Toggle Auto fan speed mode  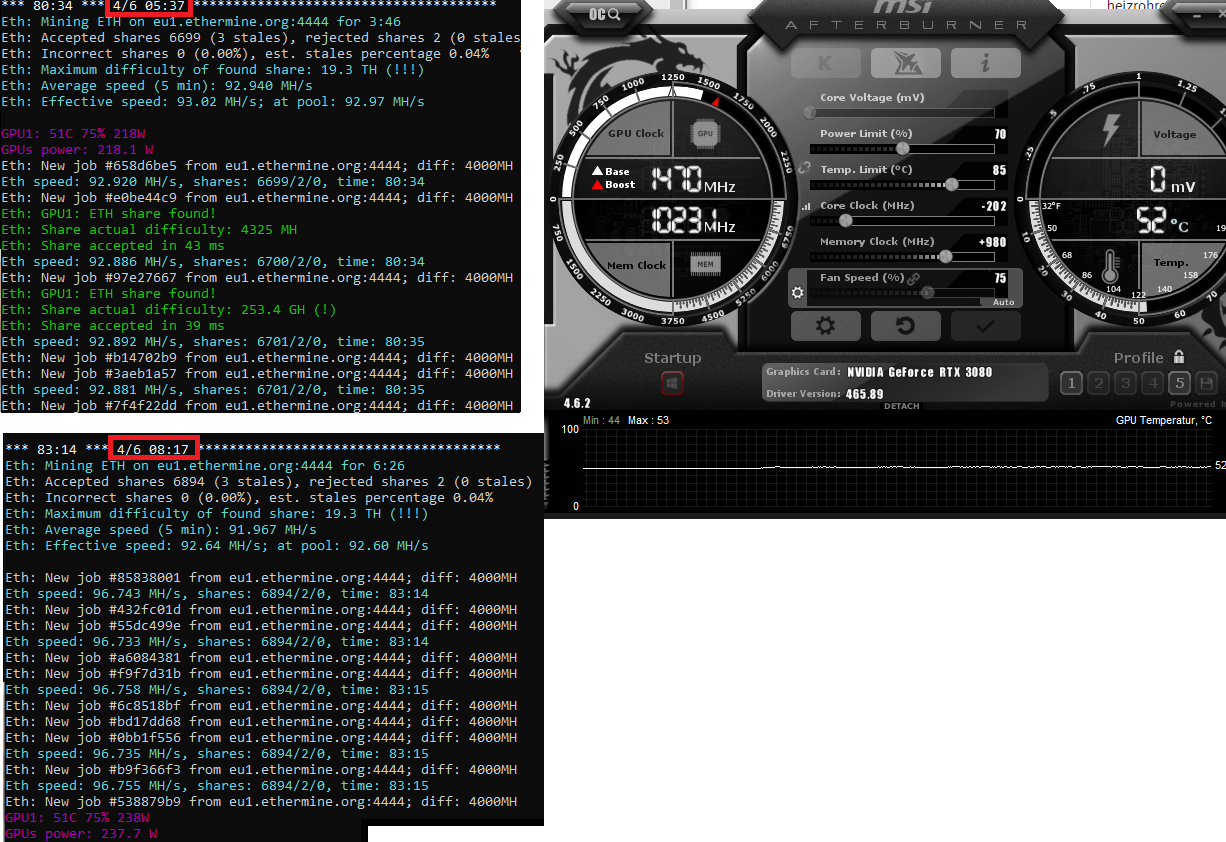coord(1003,302)
